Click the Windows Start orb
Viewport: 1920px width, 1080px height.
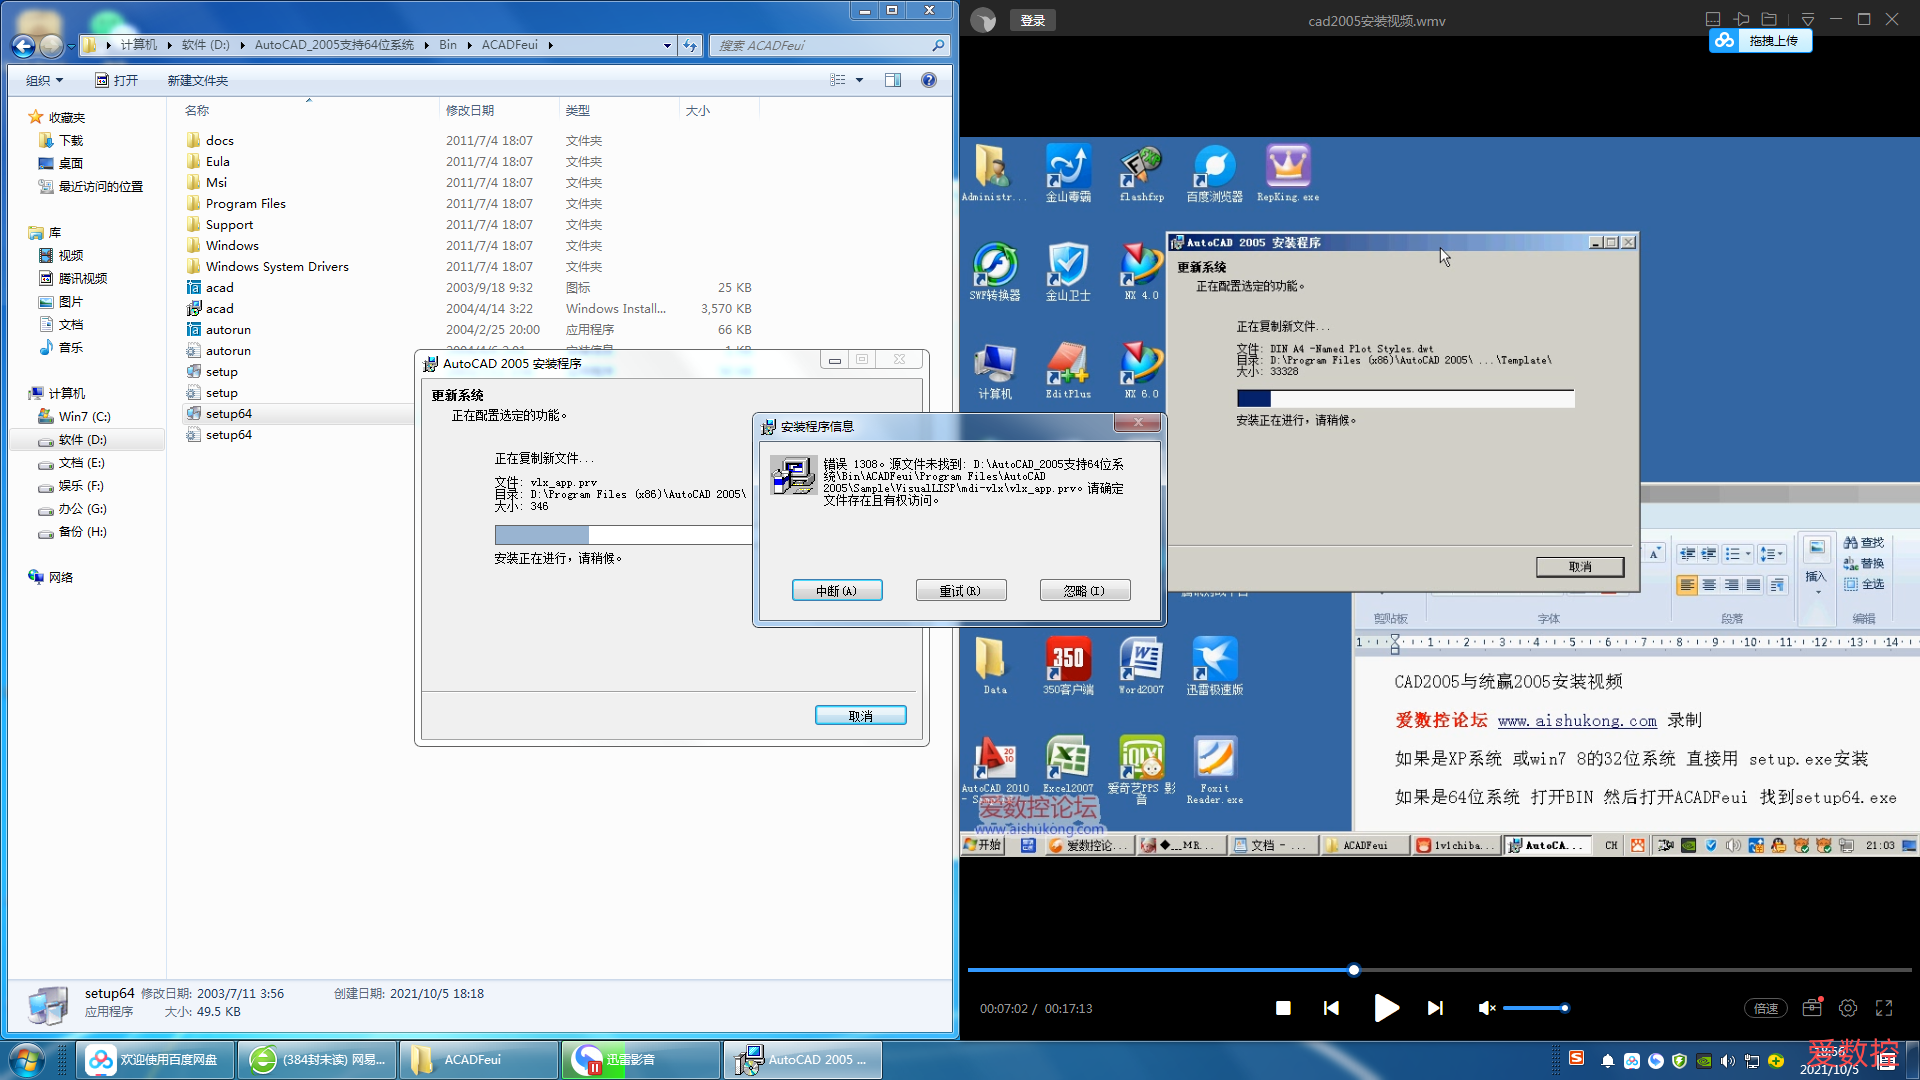(x=27, y=1060)
